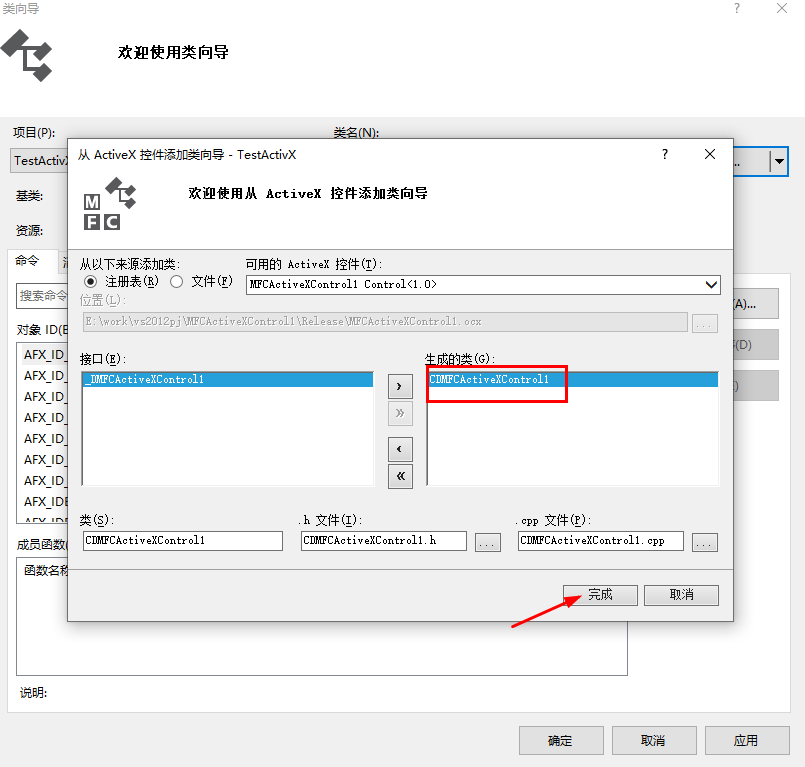Screen dimensions: 805x767
Task: Click the help question mark on the ActiveX wizard
Action: [664, 155]
